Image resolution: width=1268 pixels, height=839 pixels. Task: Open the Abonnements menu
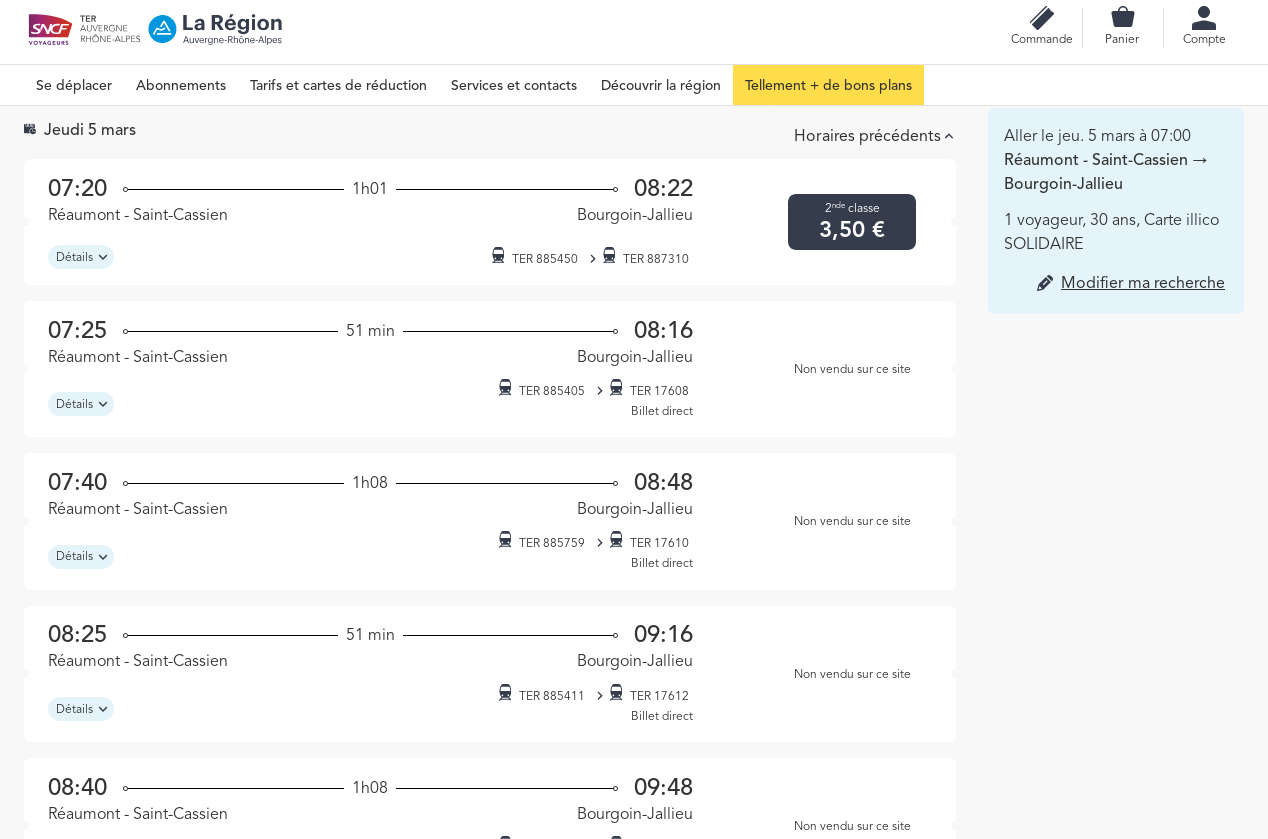tap(181, 85)
